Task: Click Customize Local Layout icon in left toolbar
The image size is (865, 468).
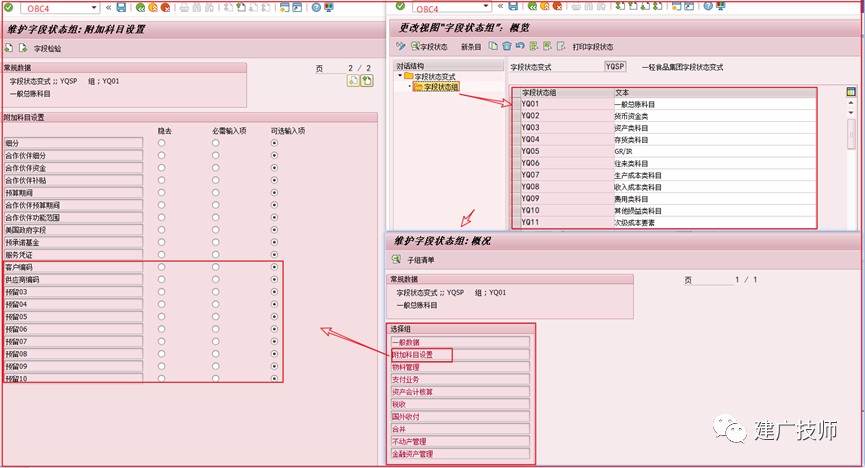Action: 328,7
